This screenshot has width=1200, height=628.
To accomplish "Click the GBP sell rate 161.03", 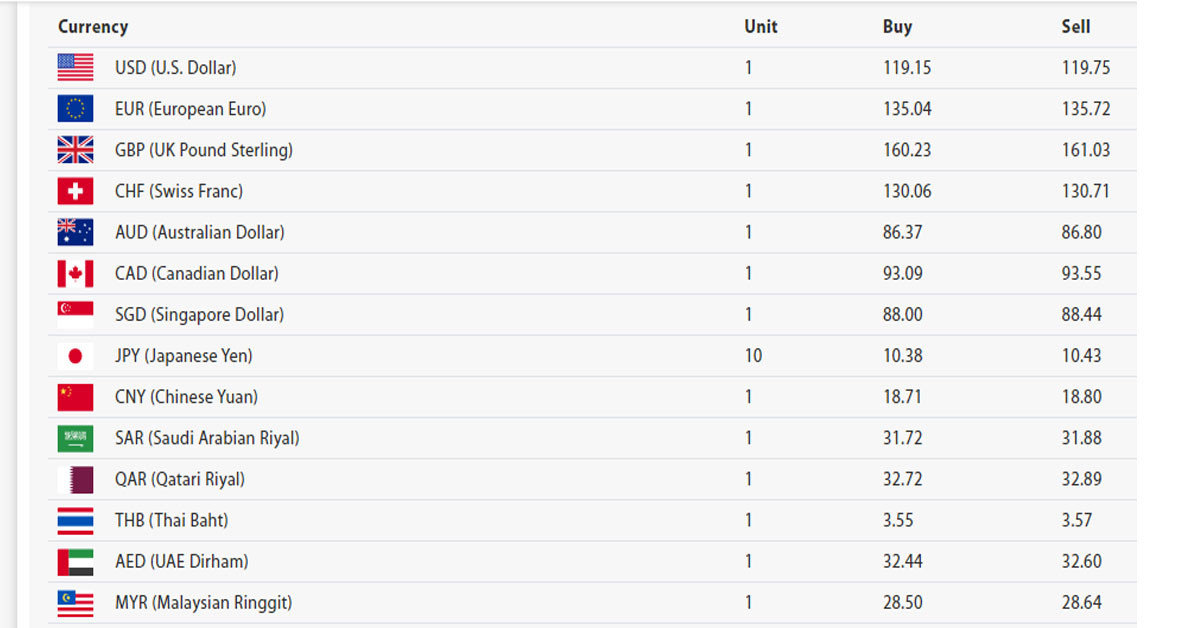I will pos(1086,150).
